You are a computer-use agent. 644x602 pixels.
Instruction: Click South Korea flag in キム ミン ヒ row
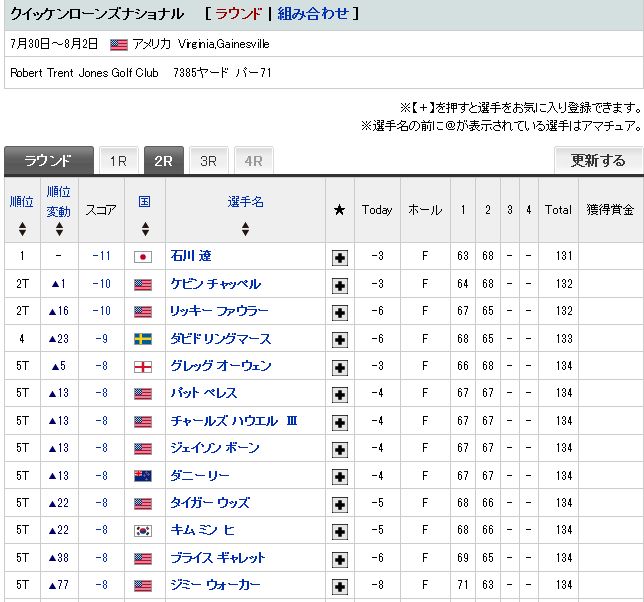(143, 531)
